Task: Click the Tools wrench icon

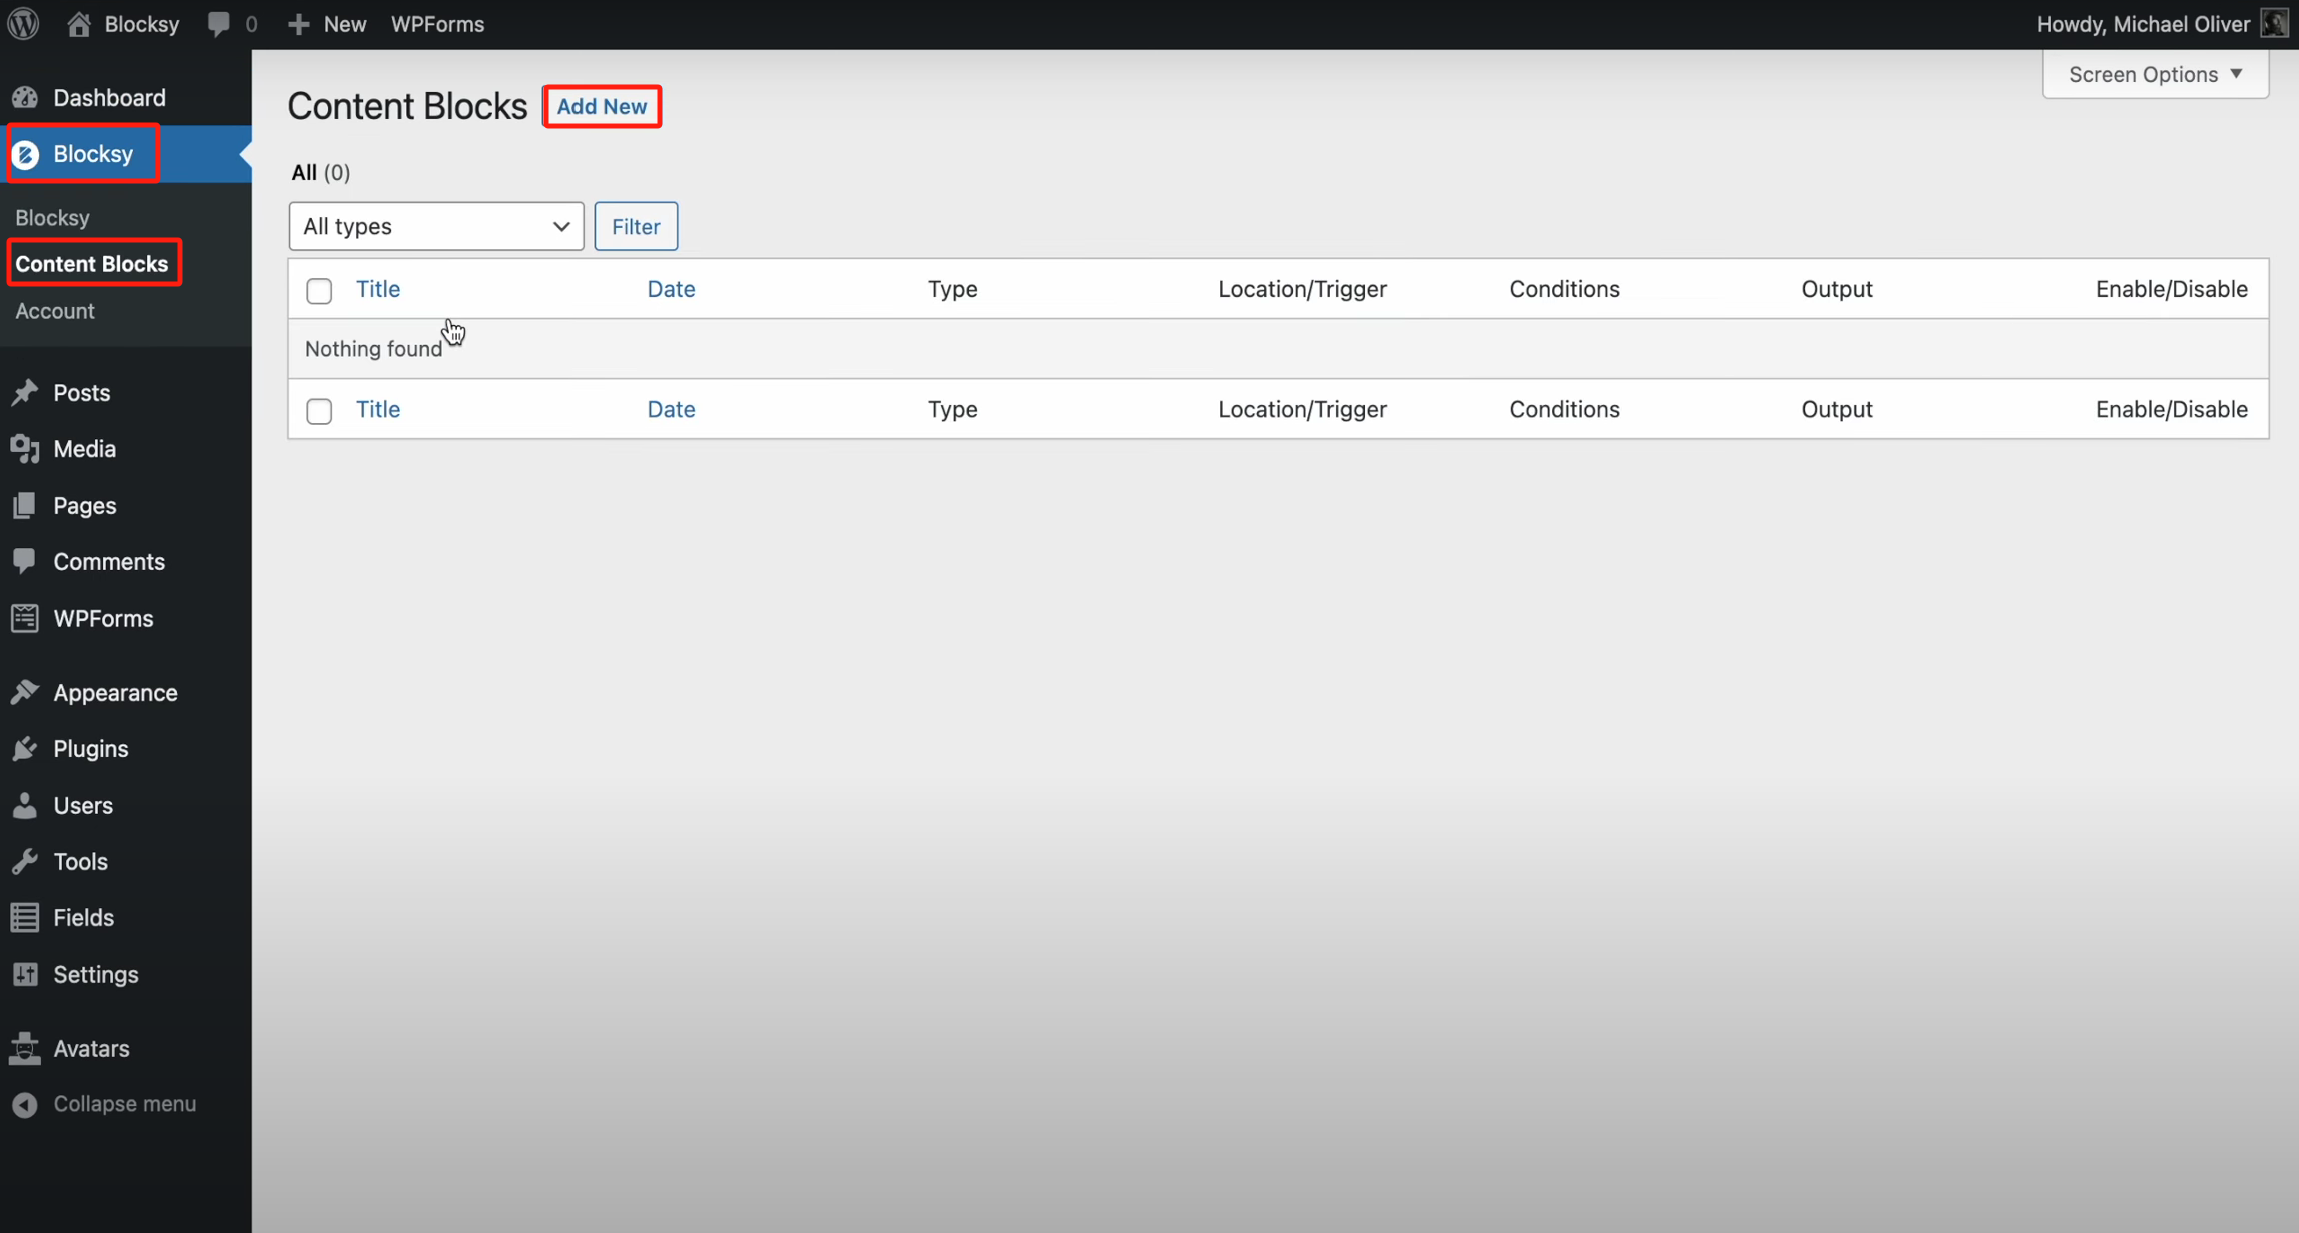Action: click(25, 861)
